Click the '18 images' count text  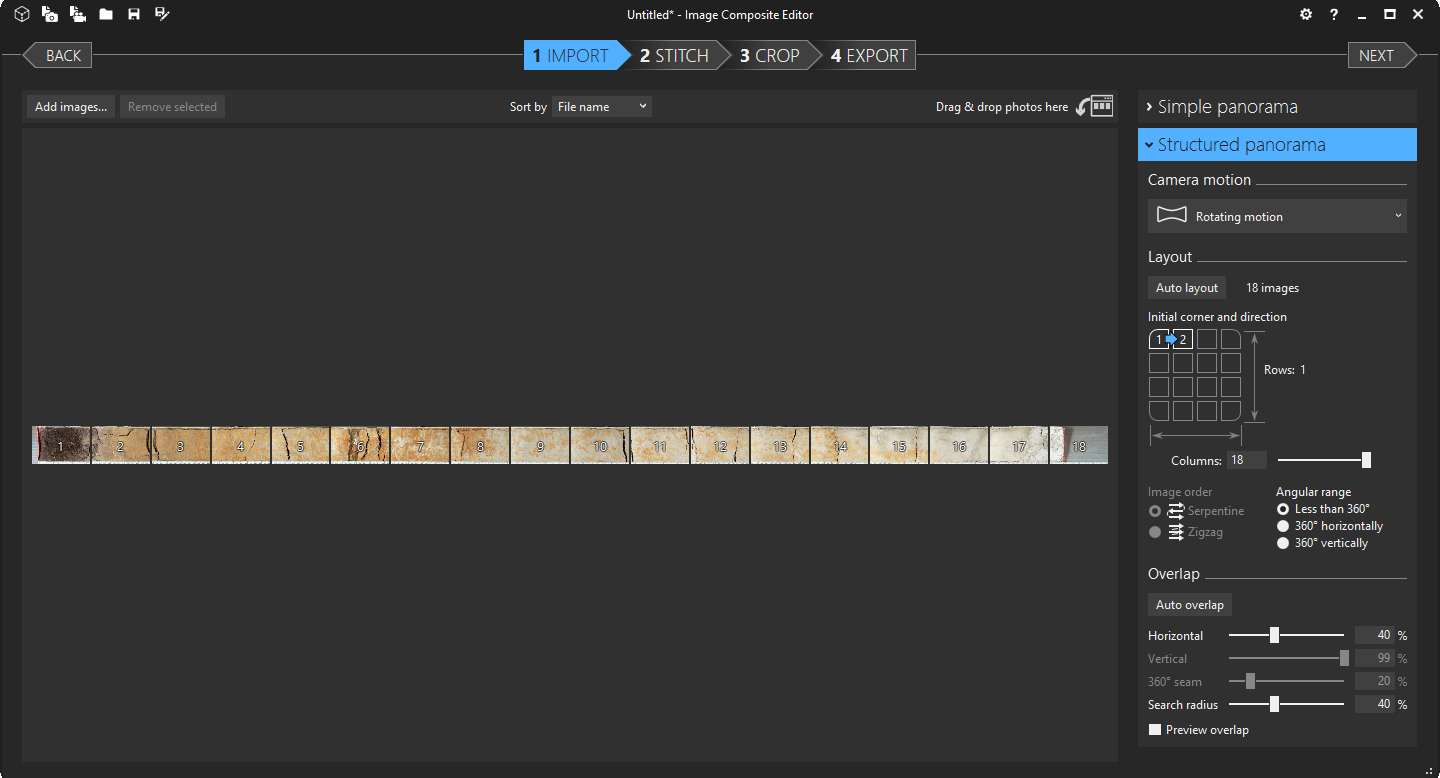(x=1272, y=288)
